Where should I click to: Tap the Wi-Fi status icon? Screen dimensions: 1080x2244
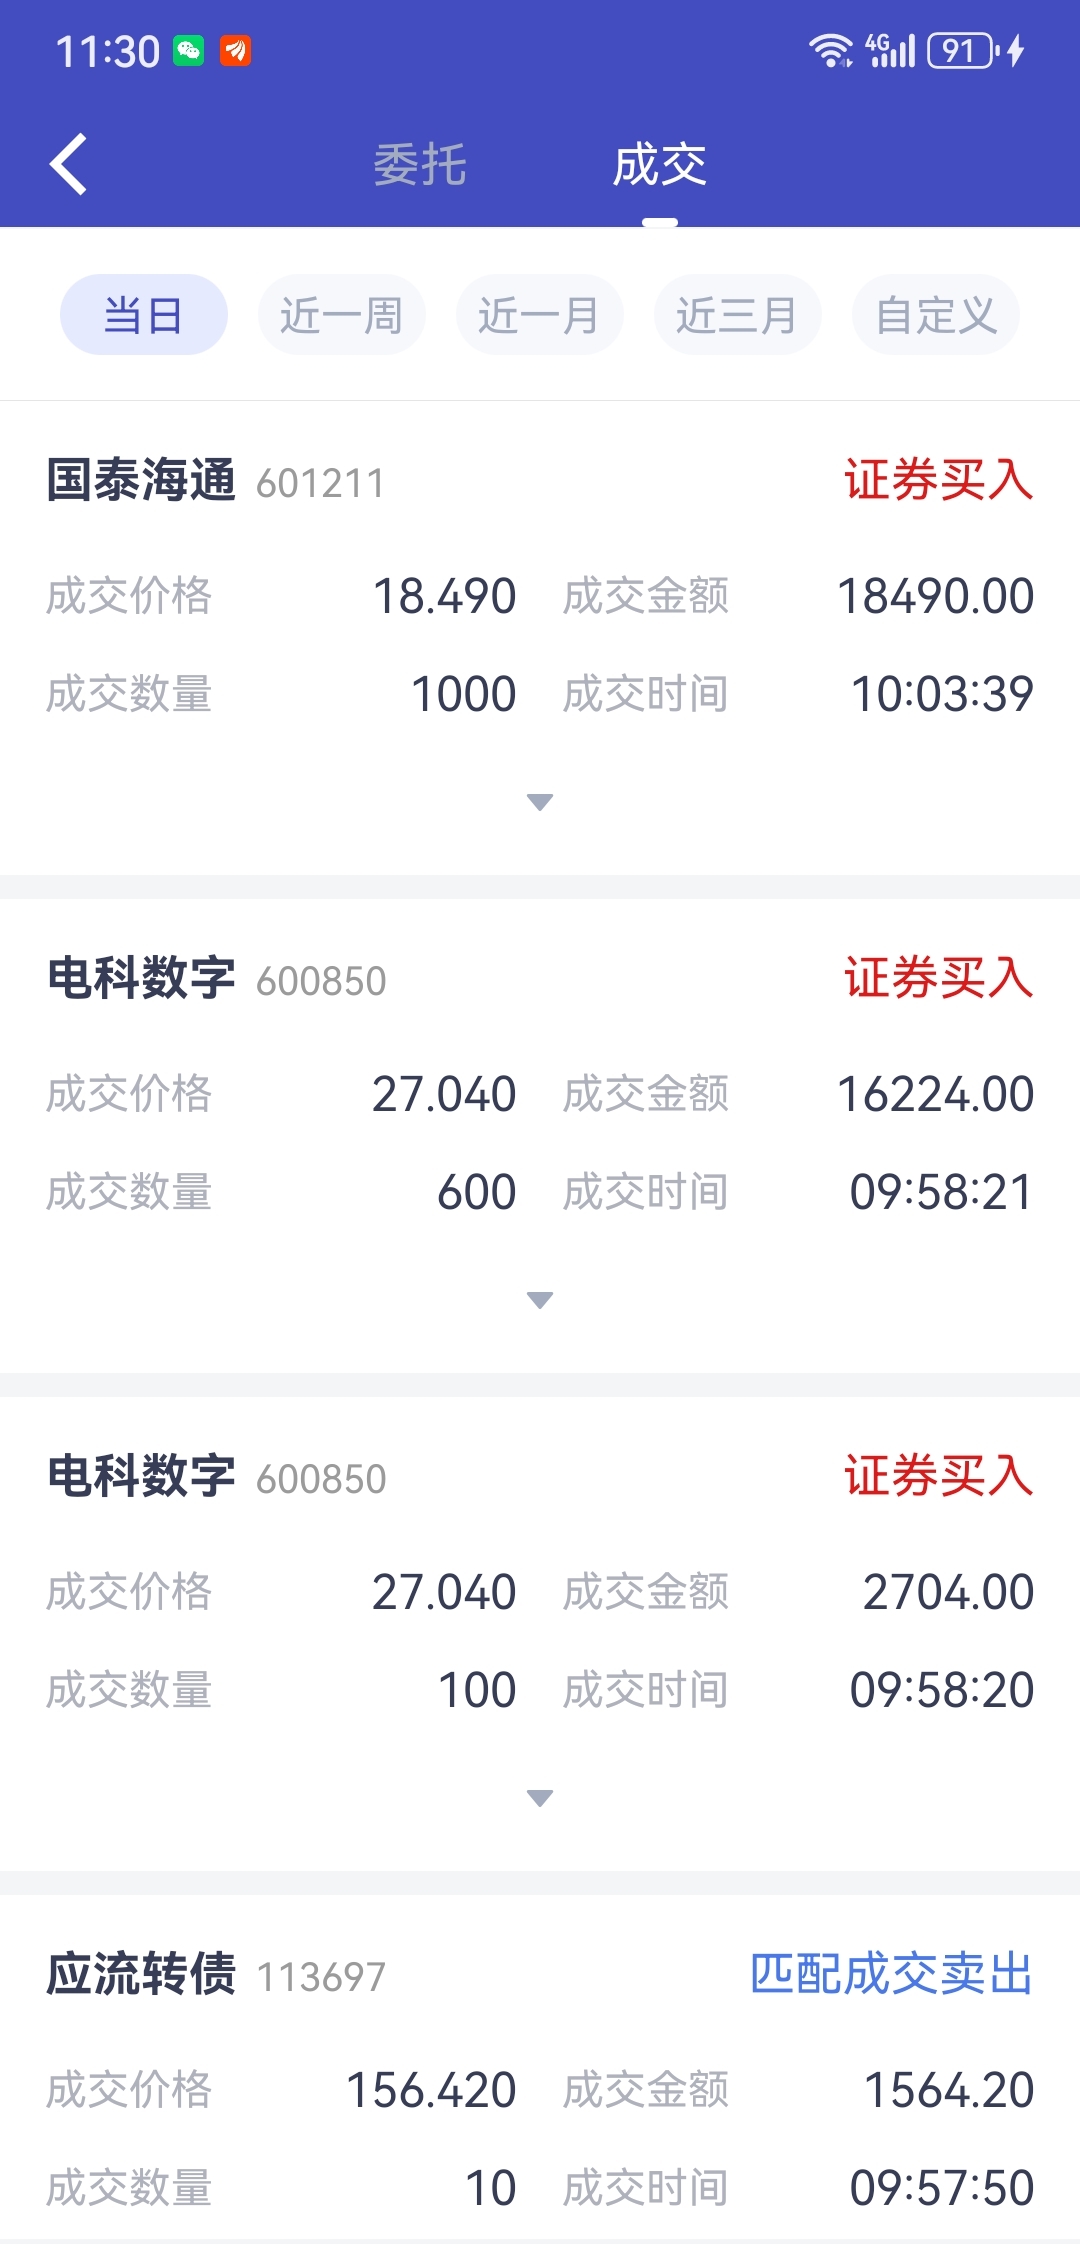tap(830, 50)
